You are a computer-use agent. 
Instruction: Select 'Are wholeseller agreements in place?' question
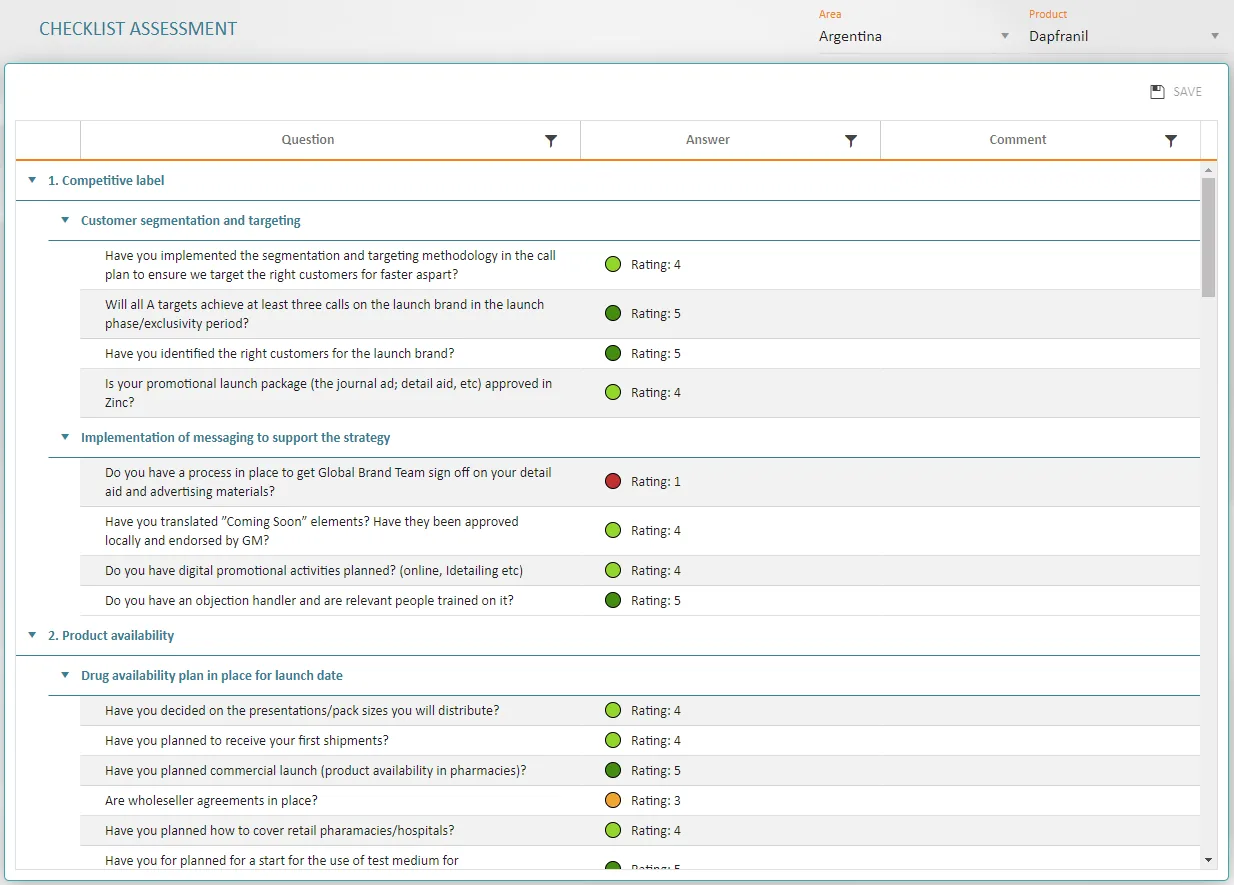(211, 801)
